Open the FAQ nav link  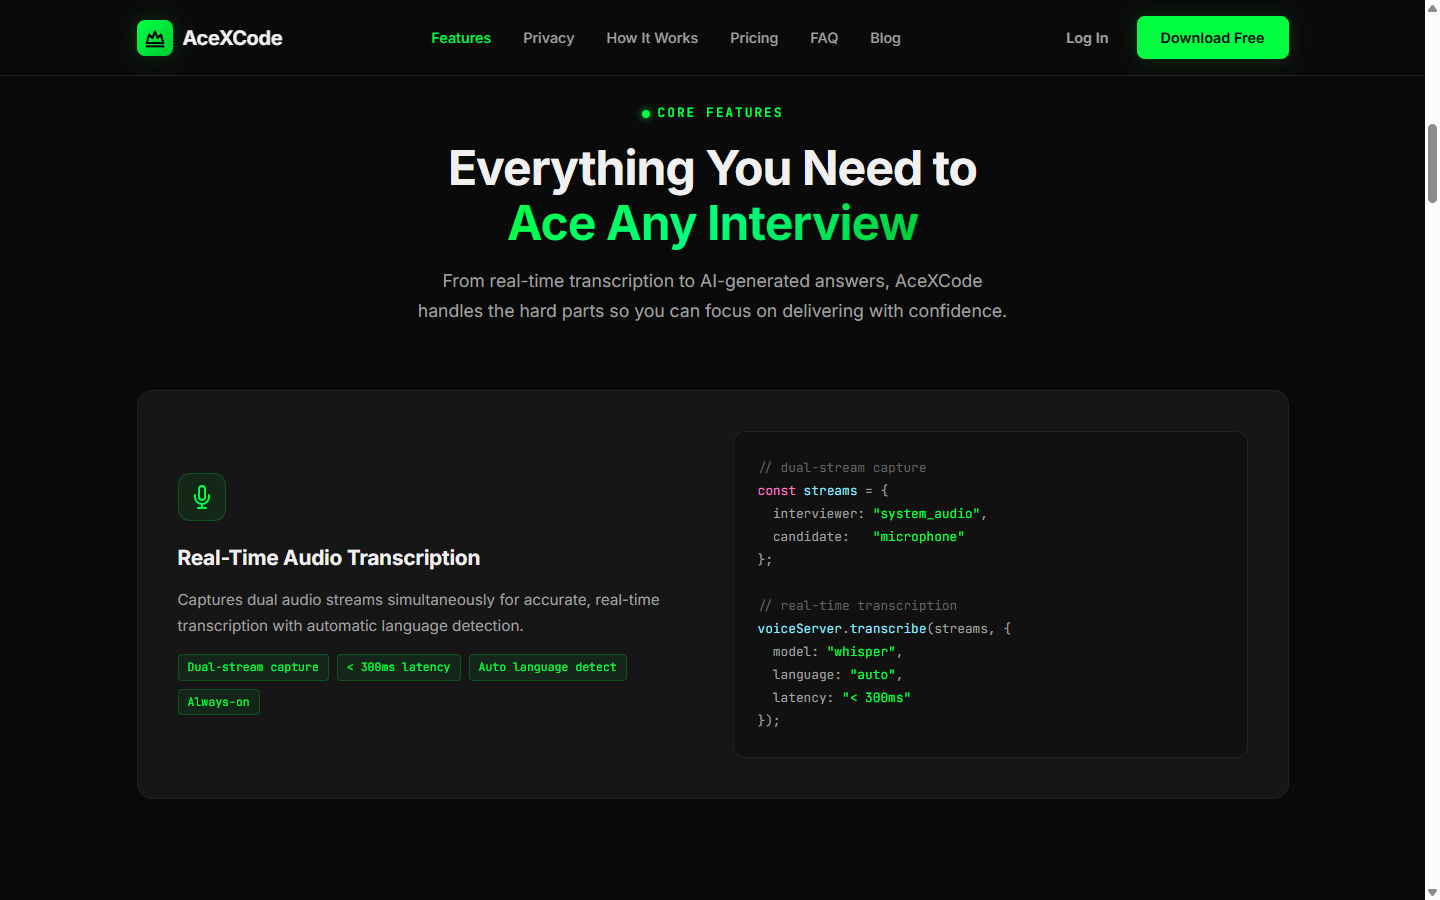click(824, 38)
